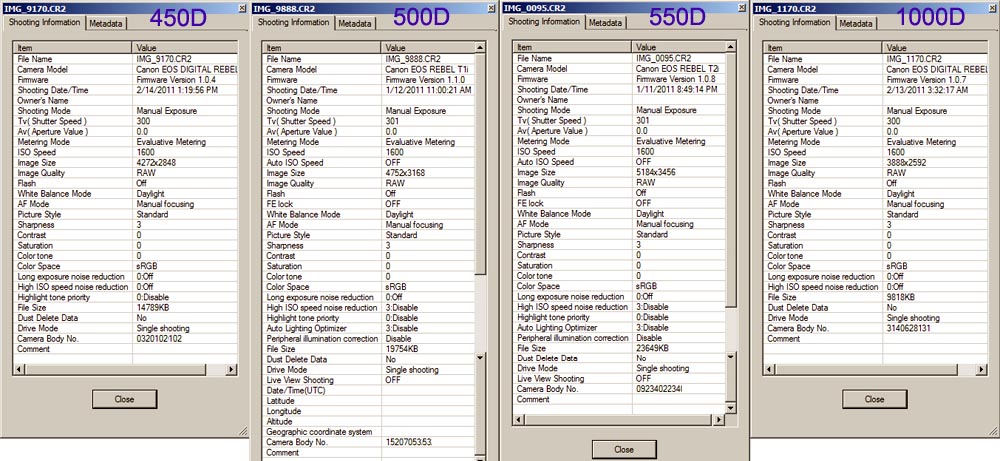Screen dimensions: 1000x461
Task: Click the Close button in the IMG_0095.CR2 window
Action: (624, 449)
